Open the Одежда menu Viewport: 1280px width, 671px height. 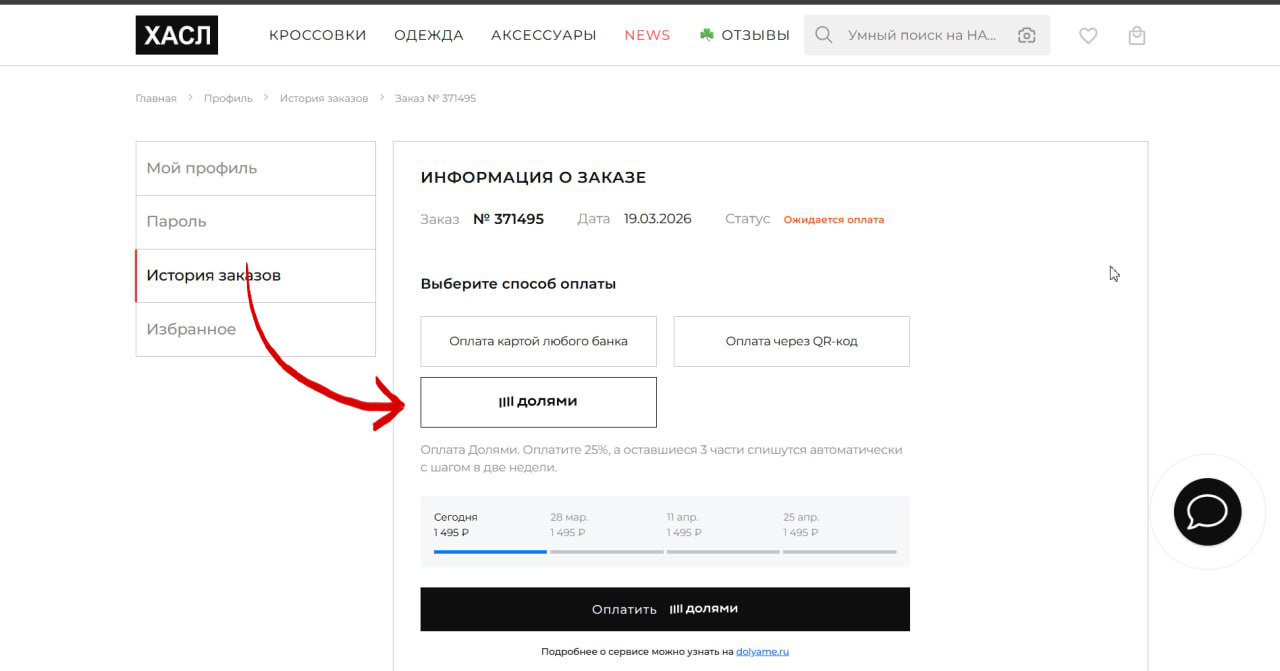click(428, 35)
